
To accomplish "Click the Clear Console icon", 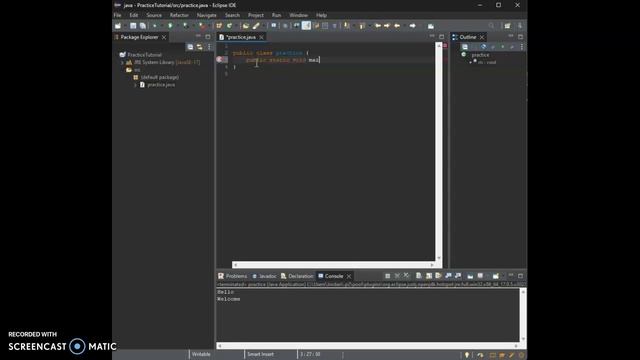I will pyautogui.click(x=419, y=276).
